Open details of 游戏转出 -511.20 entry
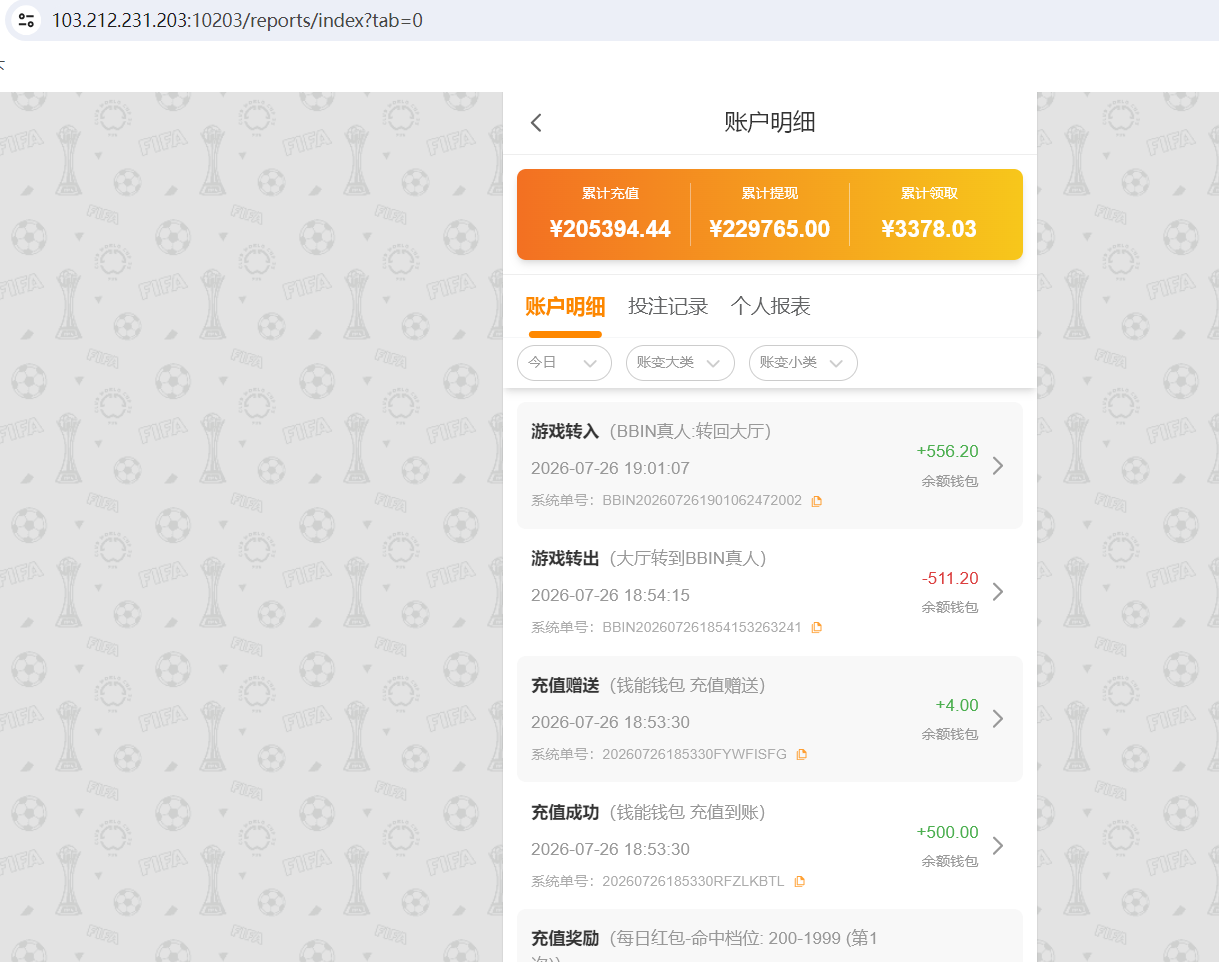Viewport: 1219px width, 962px height. (997, 592)
